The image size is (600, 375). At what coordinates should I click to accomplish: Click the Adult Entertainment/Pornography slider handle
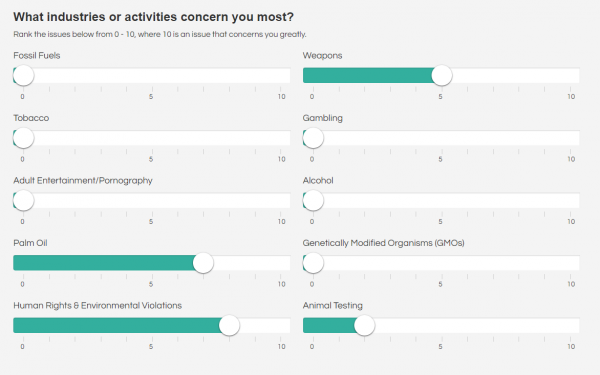coord(23,201)
